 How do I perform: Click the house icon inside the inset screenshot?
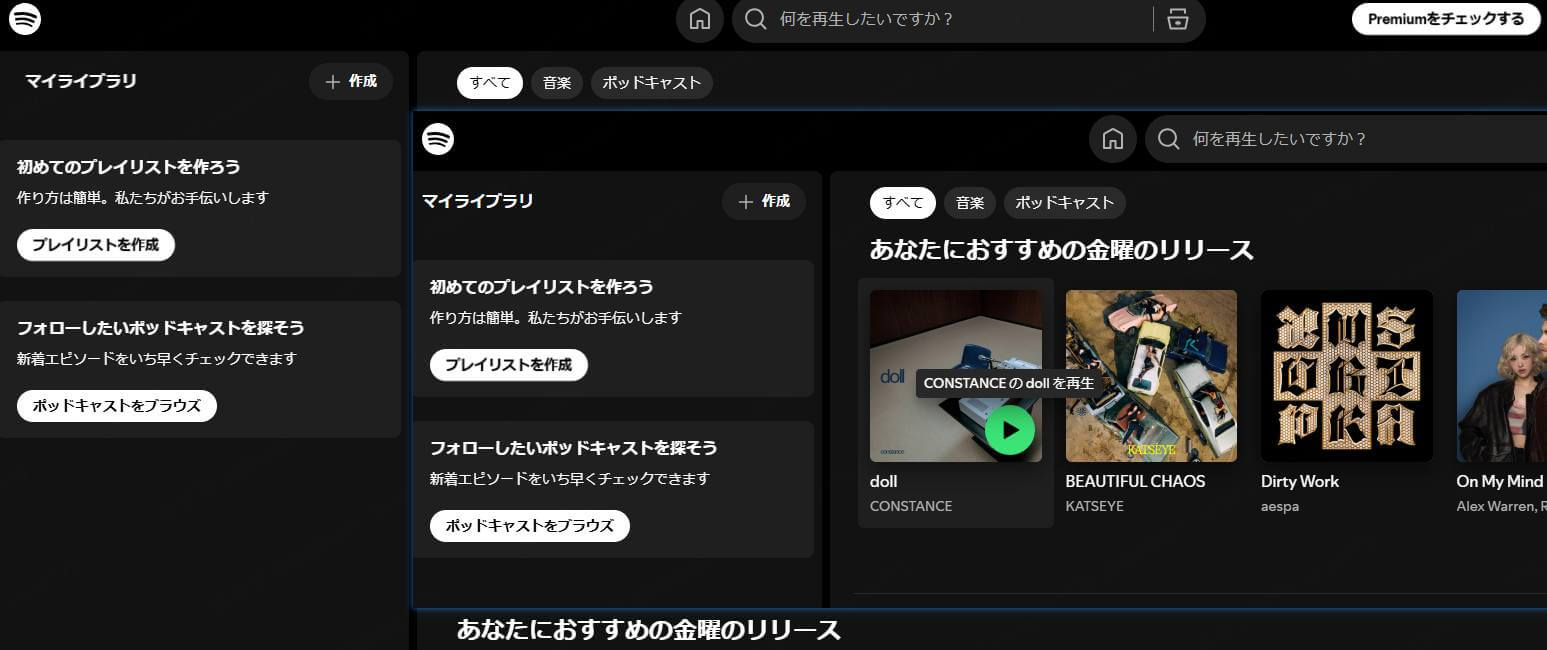[1113, 139]
